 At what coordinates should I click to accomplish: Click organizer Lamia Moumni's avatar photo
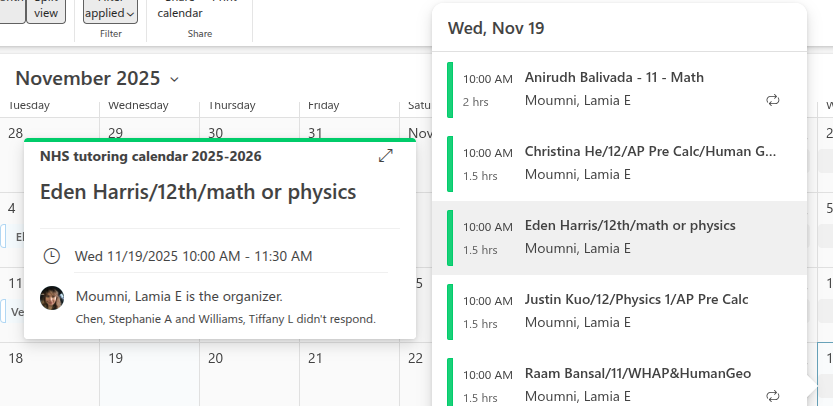[x=53, y=297]
